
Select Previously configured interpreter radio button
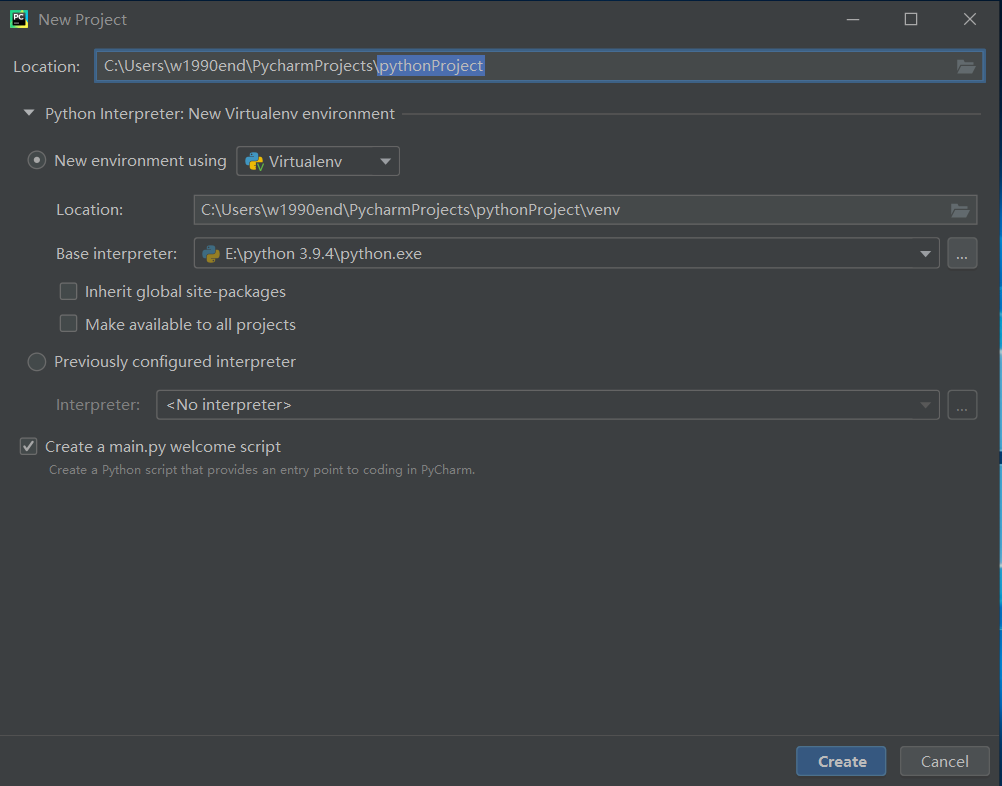[x=36, y=362]
